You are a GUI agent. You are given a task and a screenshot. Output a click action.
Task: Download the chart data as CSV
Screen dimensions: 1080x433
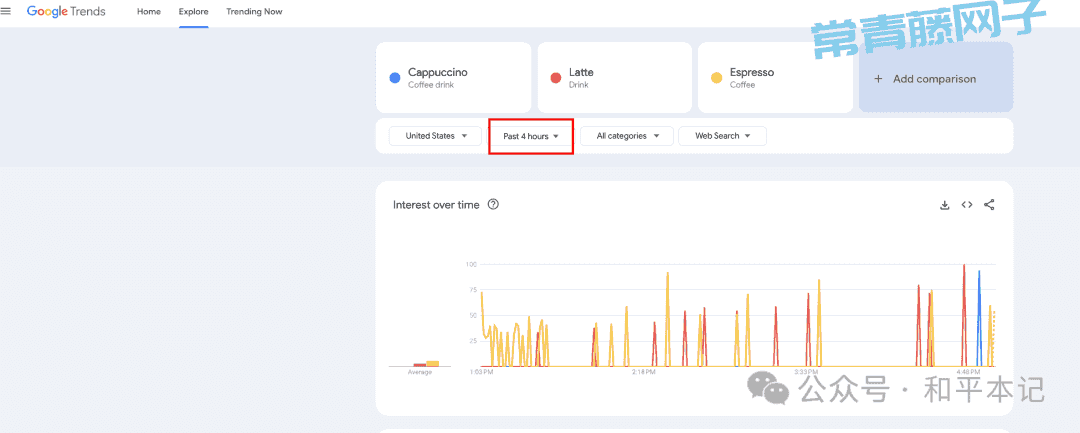pyautogui.click(x=944, y=204)
